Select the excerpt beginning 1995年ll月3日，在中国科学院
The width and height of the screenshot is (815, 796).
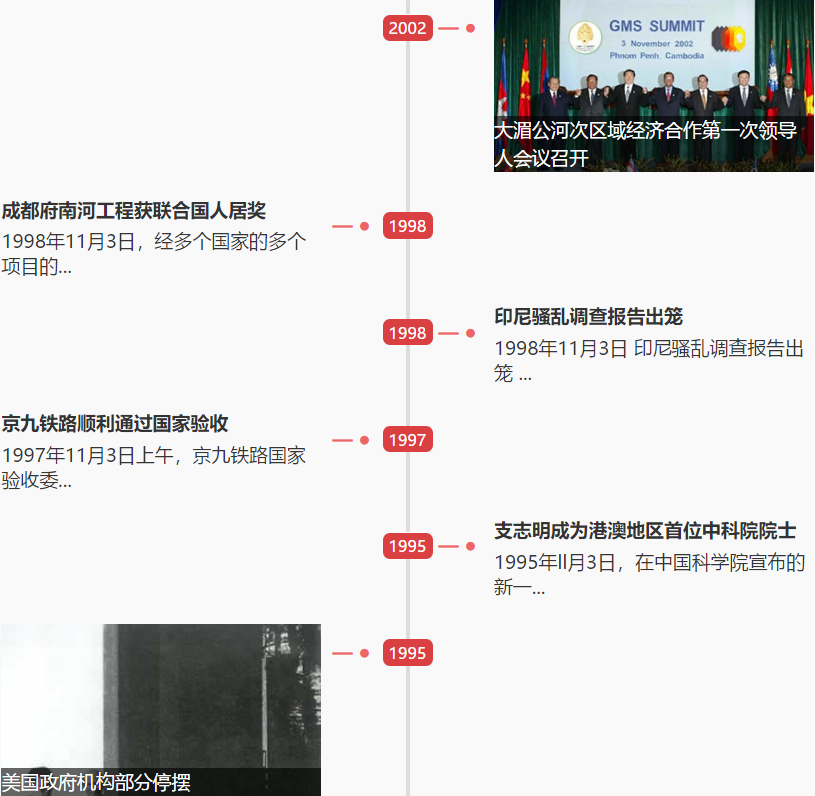649,575
